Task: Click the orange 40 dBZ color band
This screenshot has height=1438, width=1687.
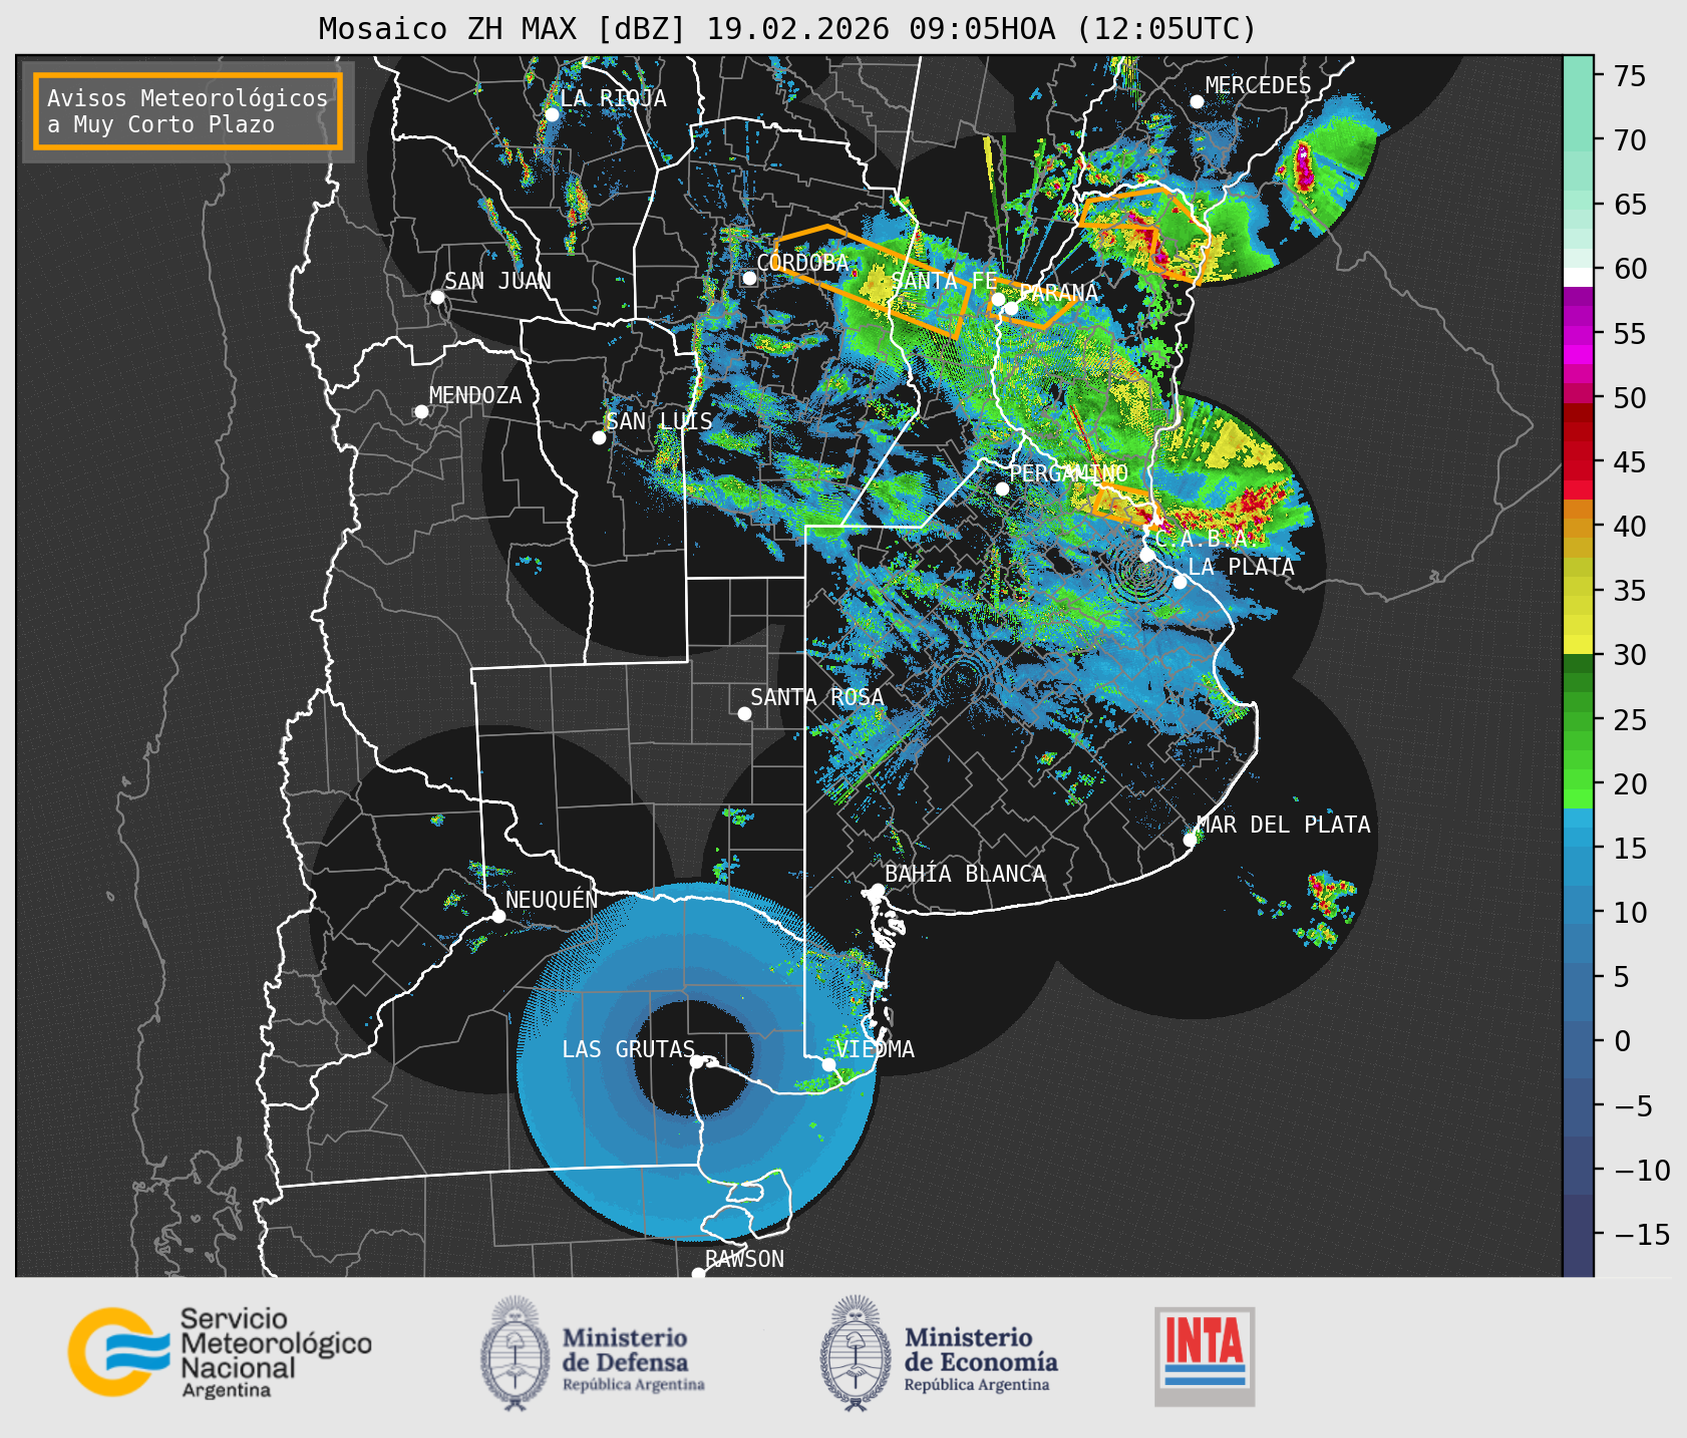Action: pos(1578,527)
